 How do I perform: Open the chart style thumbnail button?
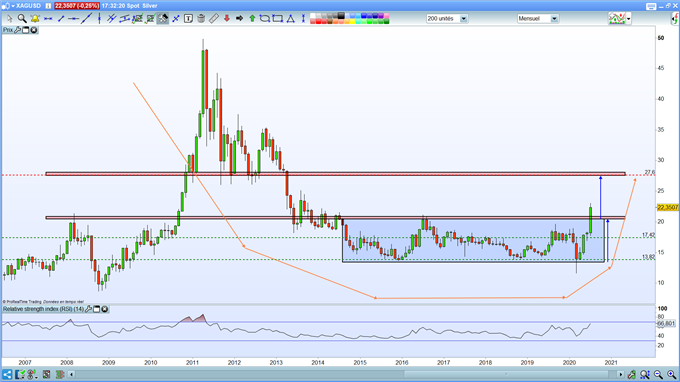tap(617, 19)
